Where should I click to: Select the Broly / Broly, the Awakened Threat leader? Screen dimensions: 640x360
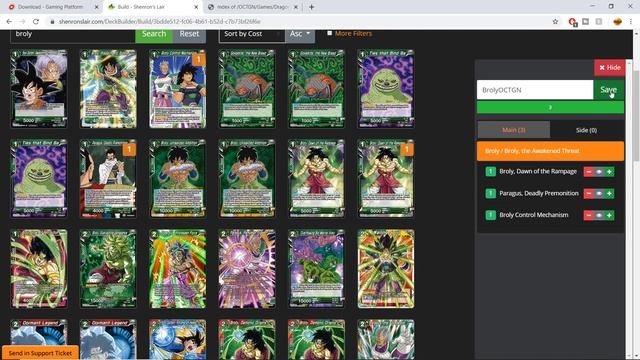tap(550, 151)
